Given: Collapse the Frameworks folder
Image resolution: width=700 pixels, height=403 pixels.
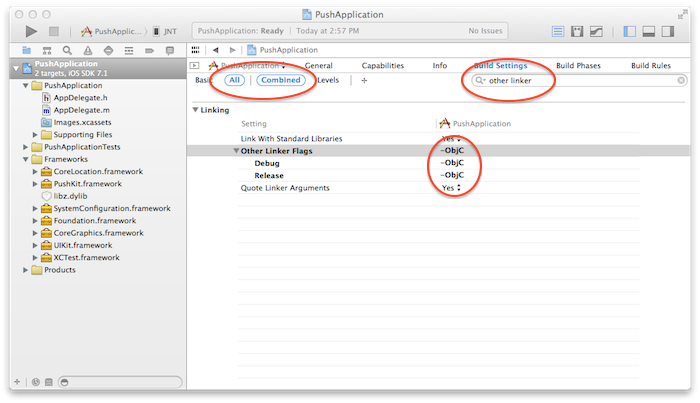Looking at the screenshot, I should pos(25,159).
